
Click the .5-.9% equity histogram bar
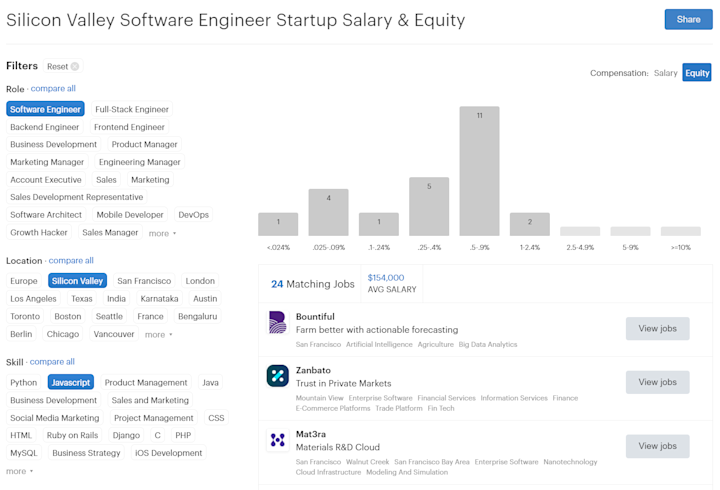click(x=479, y=171)
